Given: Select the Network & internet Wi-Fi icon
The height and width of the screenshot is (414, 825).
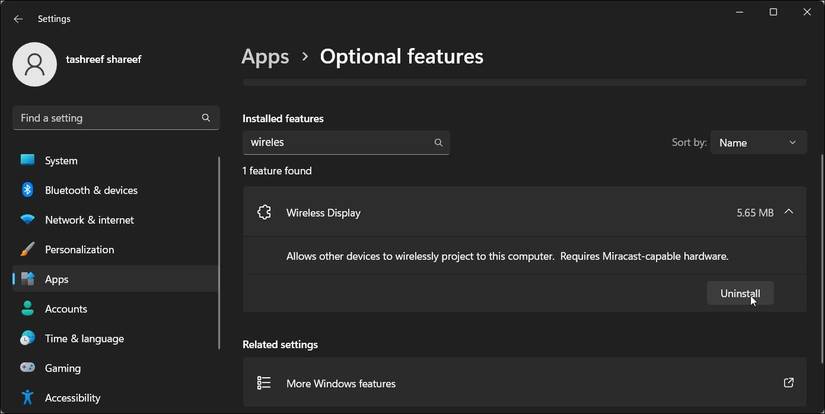Looking at the screenshot, I should pyautogui.click(x=28, y=220).
